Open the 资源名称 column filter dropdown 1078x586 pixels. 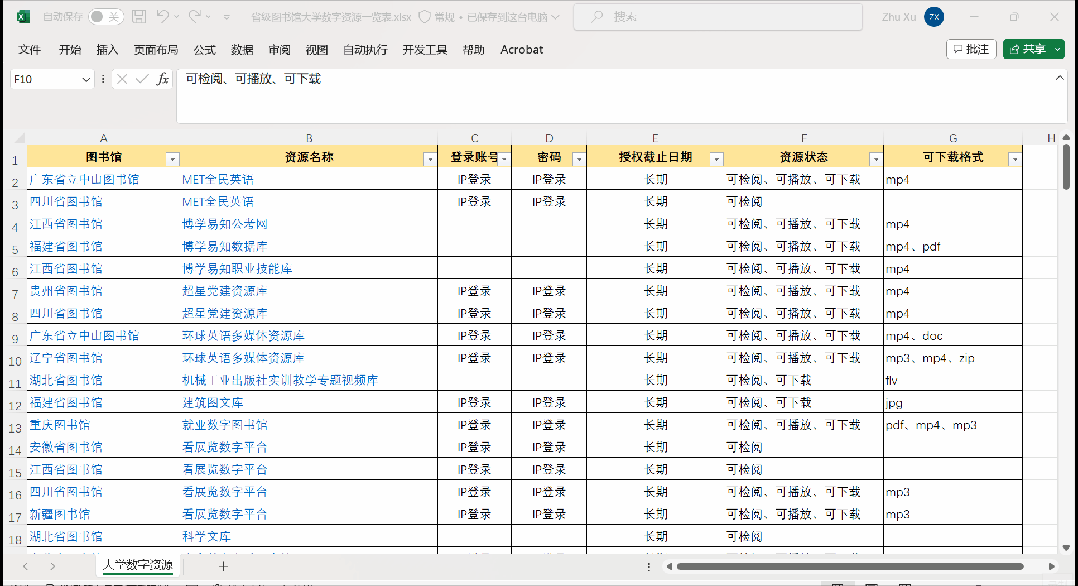(430, 159)
